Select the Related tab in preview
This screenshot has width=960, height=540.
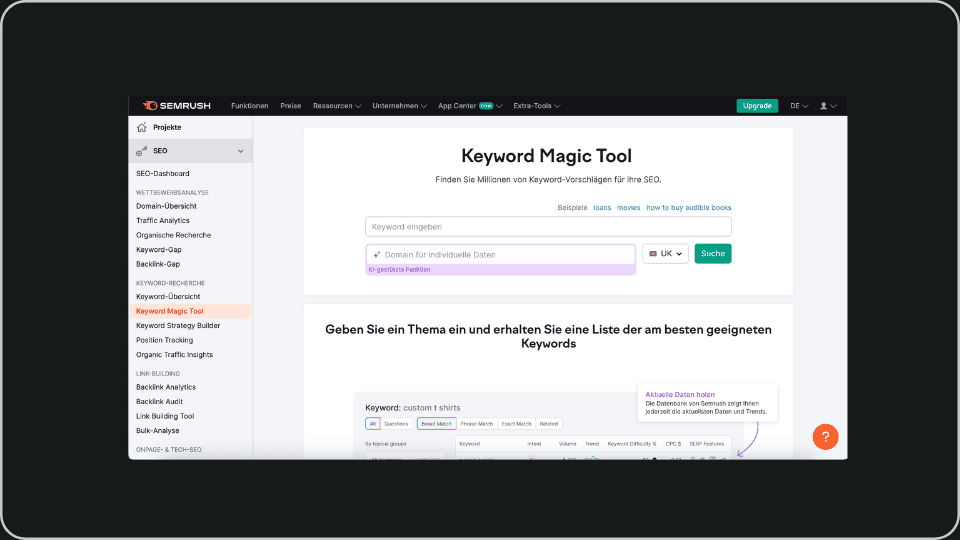pyautogui.click(x=549, y=424)
